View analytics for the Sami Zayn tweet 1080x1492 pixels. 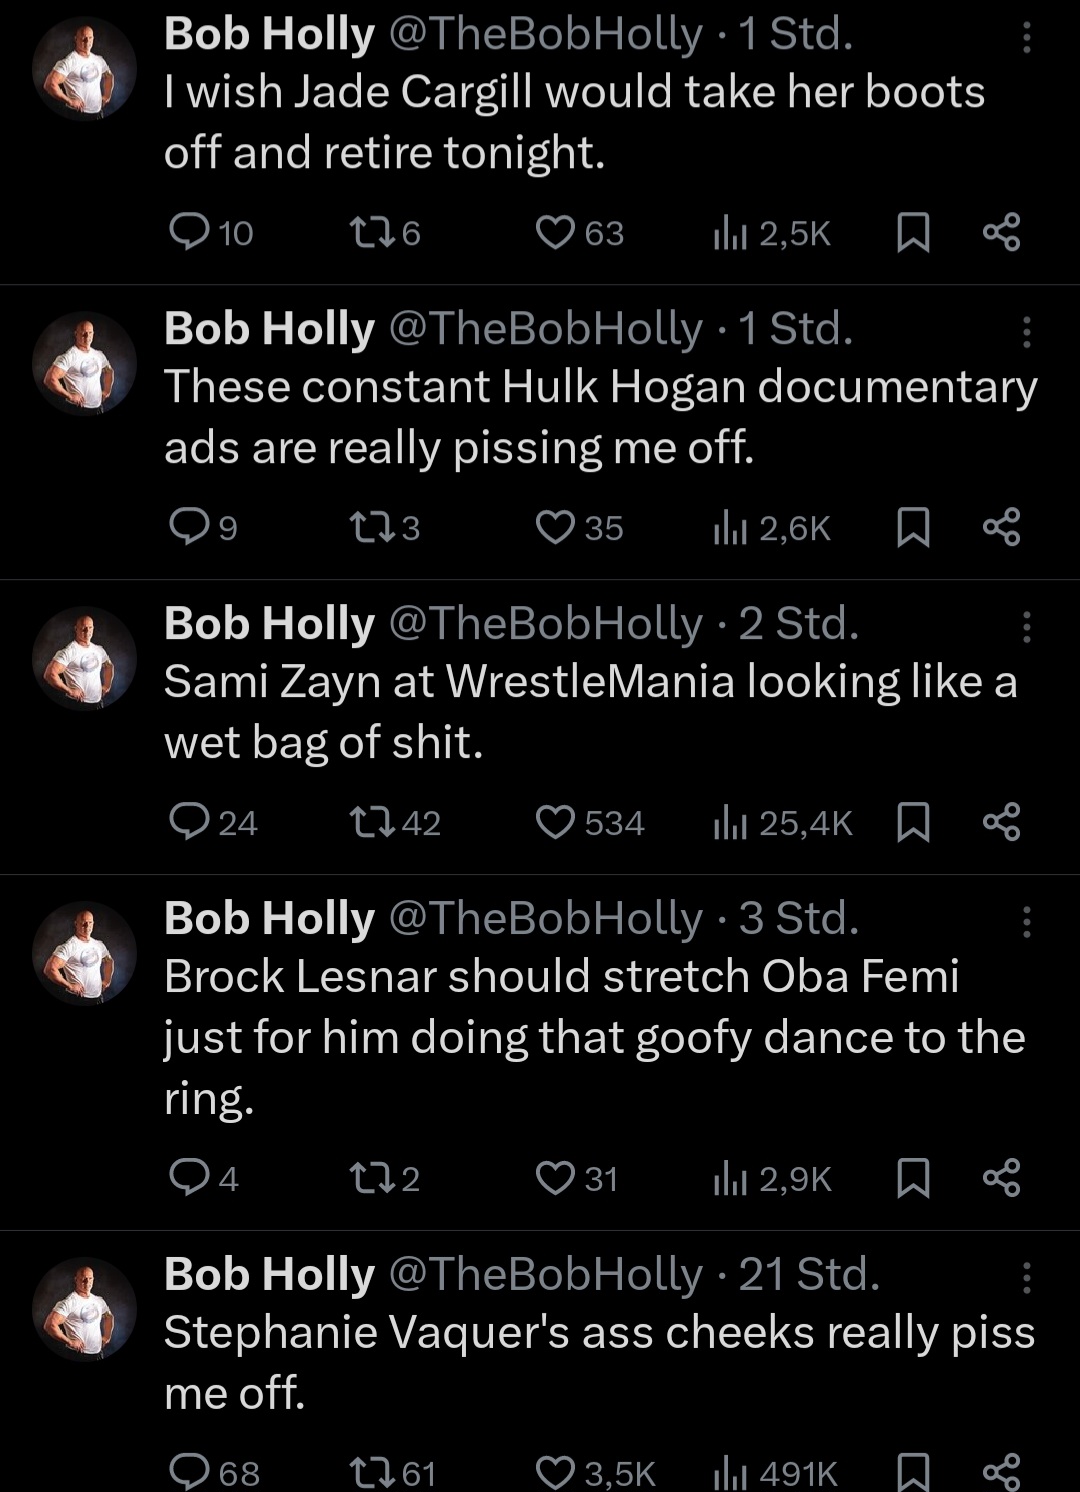pos(730,822)
